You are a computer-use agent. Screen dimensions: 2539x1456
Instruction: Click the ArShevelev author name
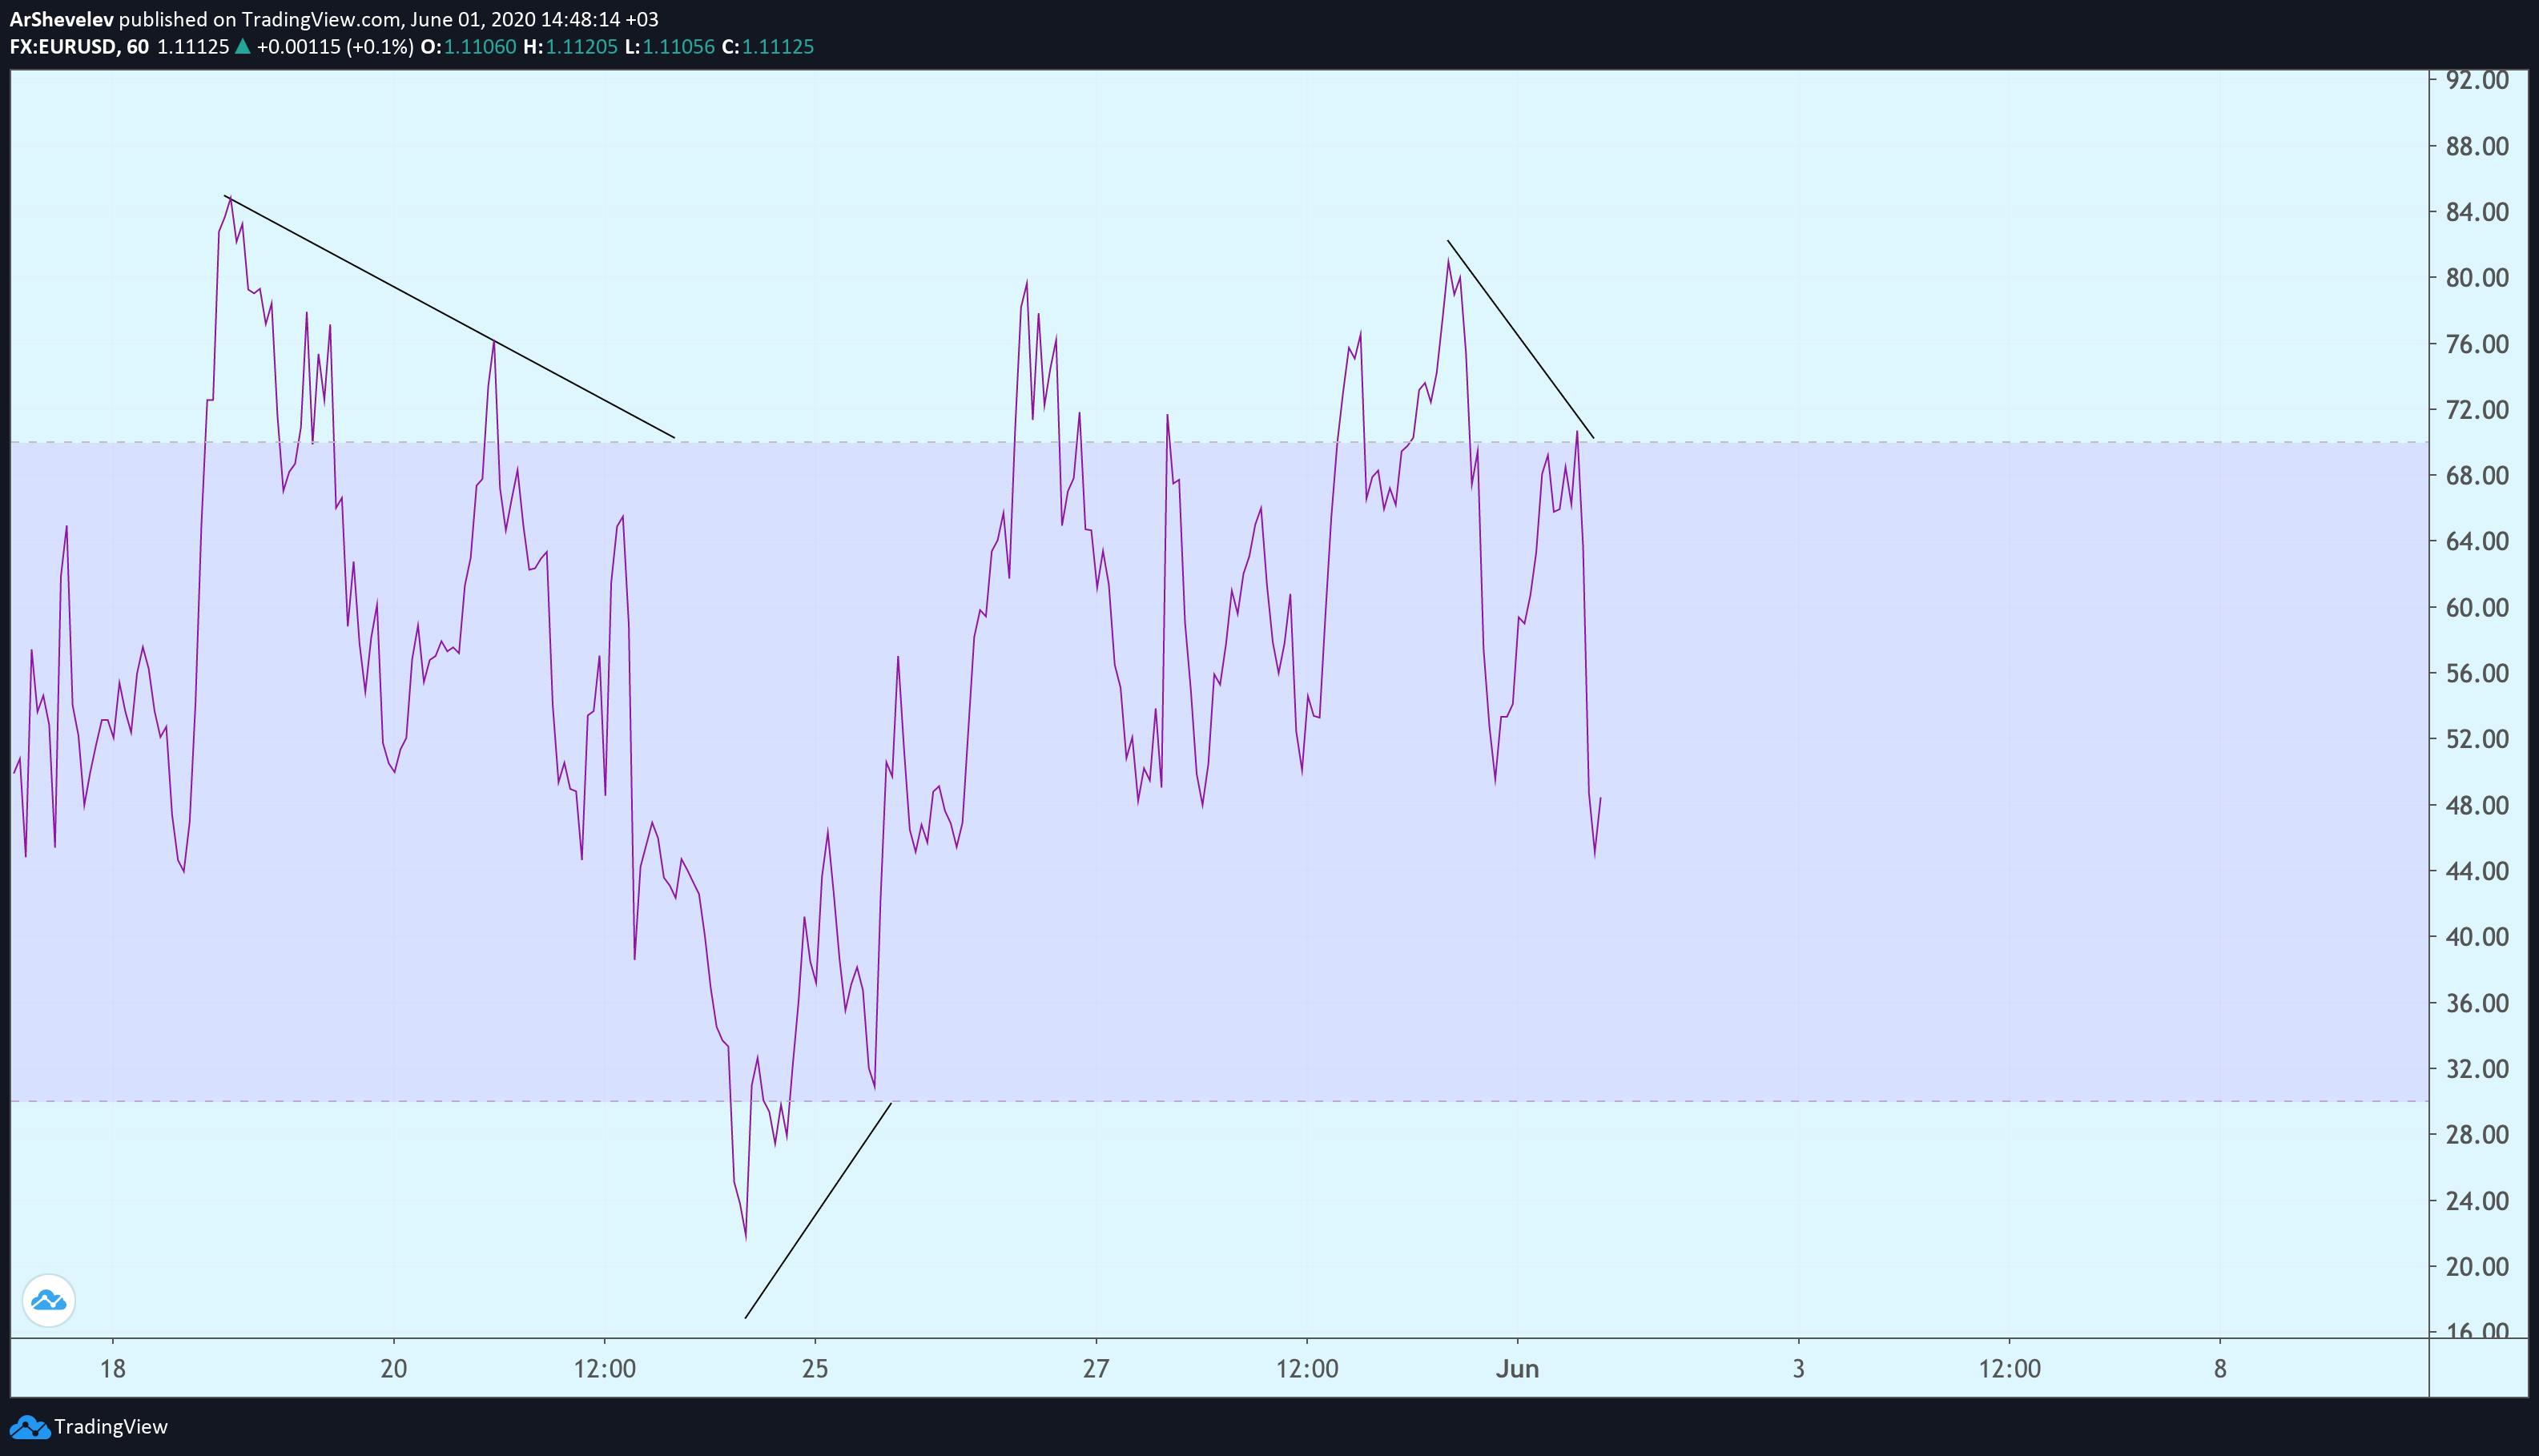coord(61,19)
